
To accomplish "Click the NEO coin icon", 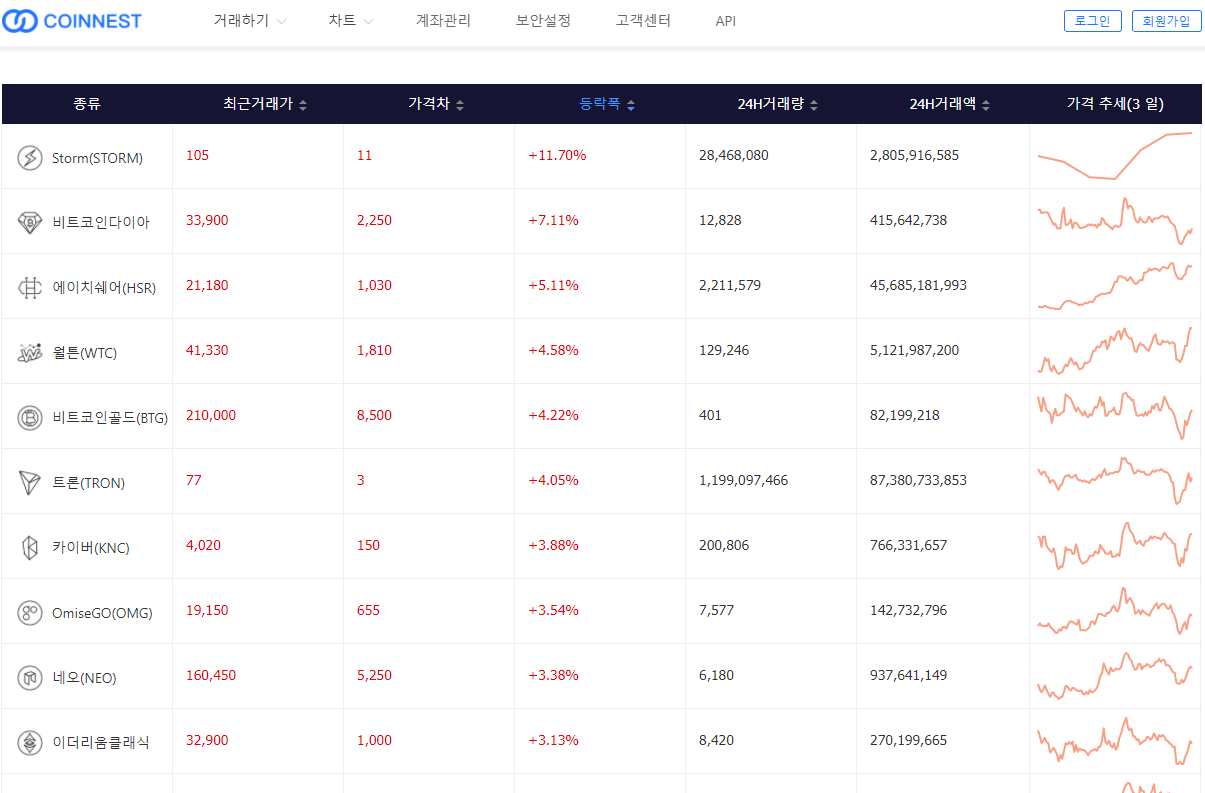I will [30, 678].
